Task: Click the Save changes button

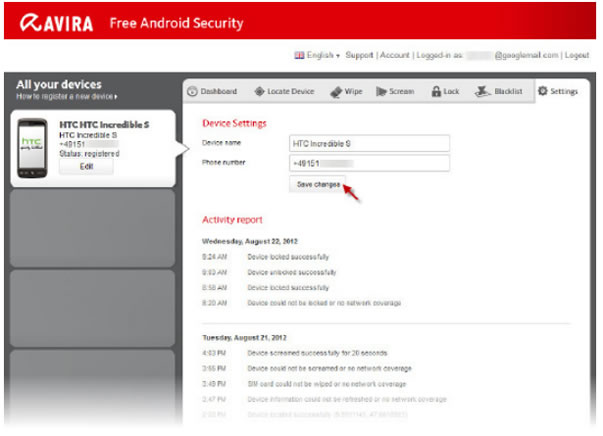Action: (318, 184)
